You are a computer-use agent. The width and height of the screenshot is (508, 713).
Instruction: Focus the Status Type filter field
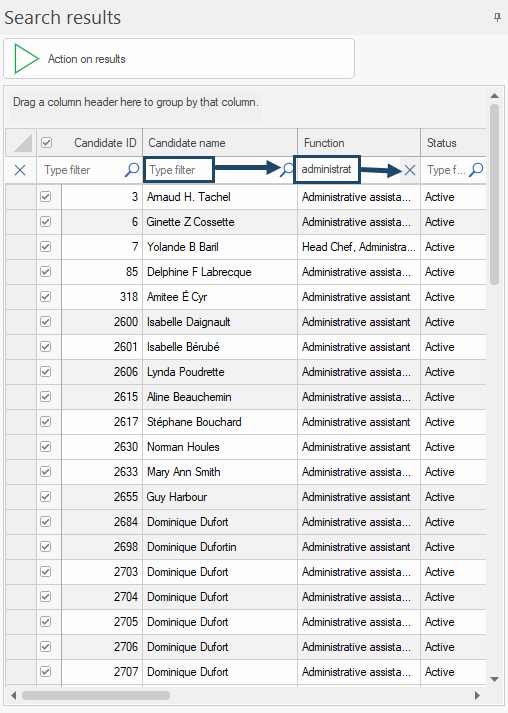coord(446,170)
